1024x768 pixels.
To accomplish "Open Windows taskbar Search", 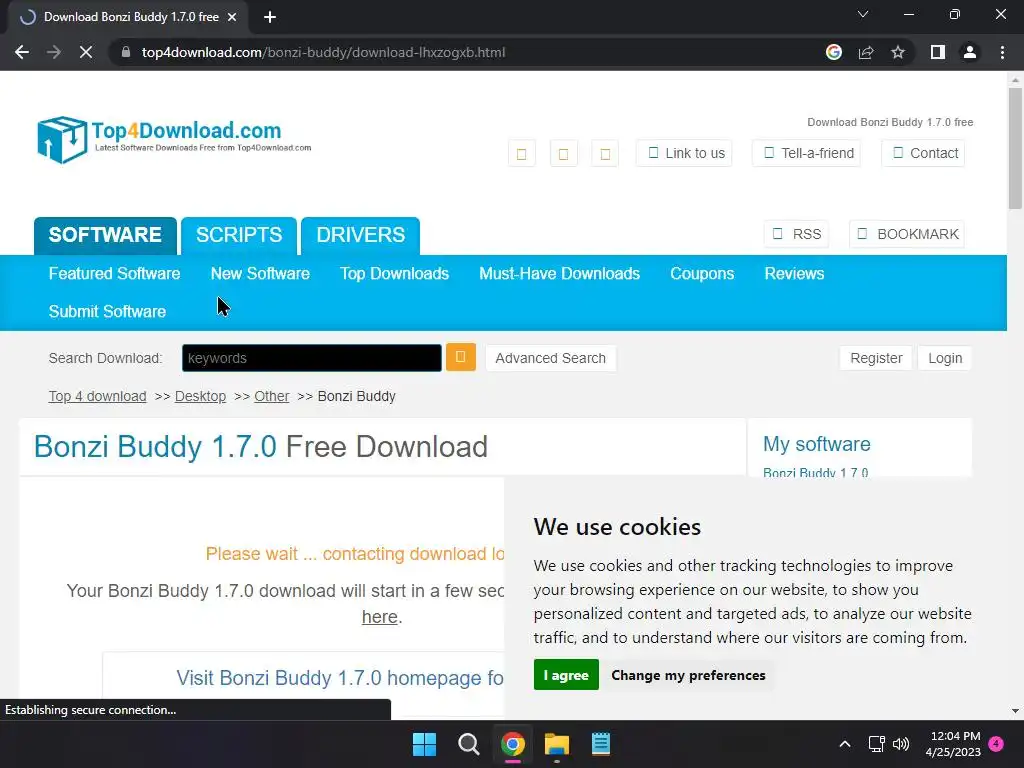I will click(468, 744).
